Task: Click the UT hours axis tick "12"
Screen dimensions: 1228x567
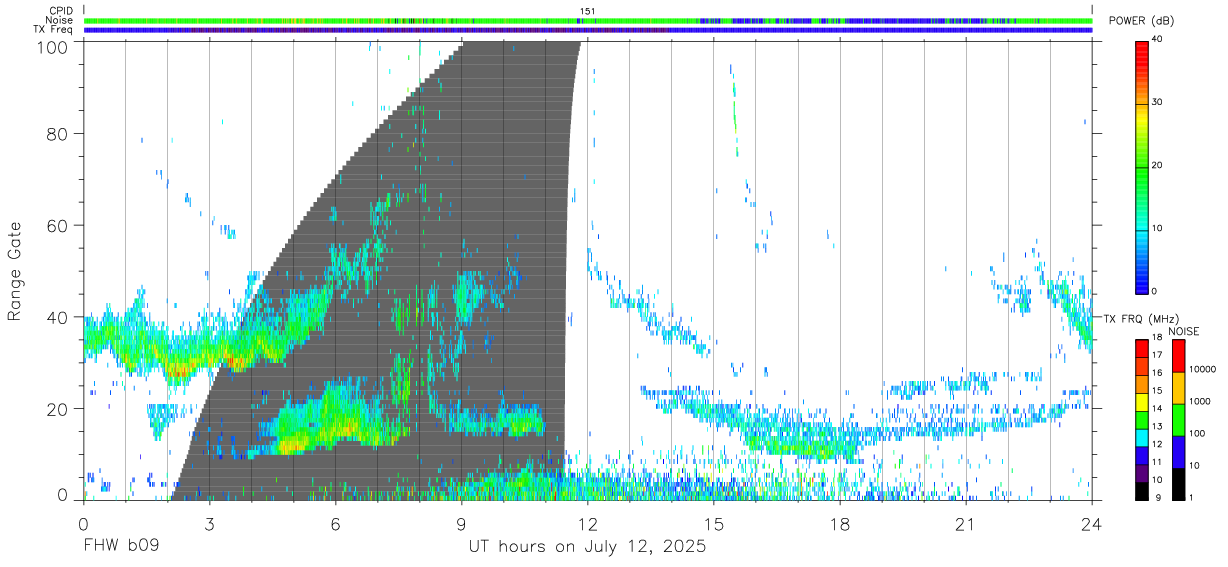Action: (x=587, y=523)
